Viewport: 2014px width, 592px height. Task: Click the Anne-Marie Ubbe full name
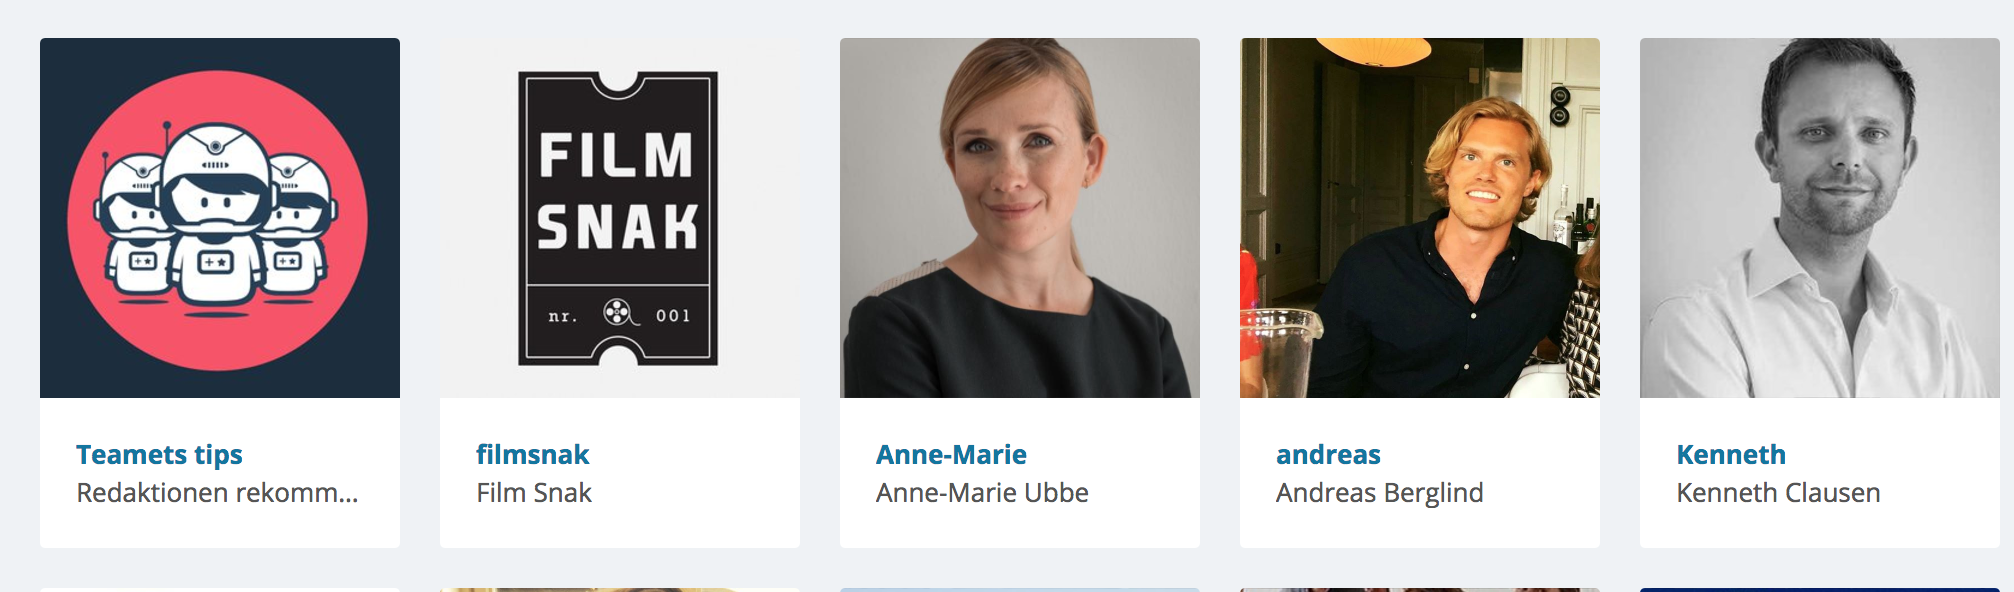[982, 493]
